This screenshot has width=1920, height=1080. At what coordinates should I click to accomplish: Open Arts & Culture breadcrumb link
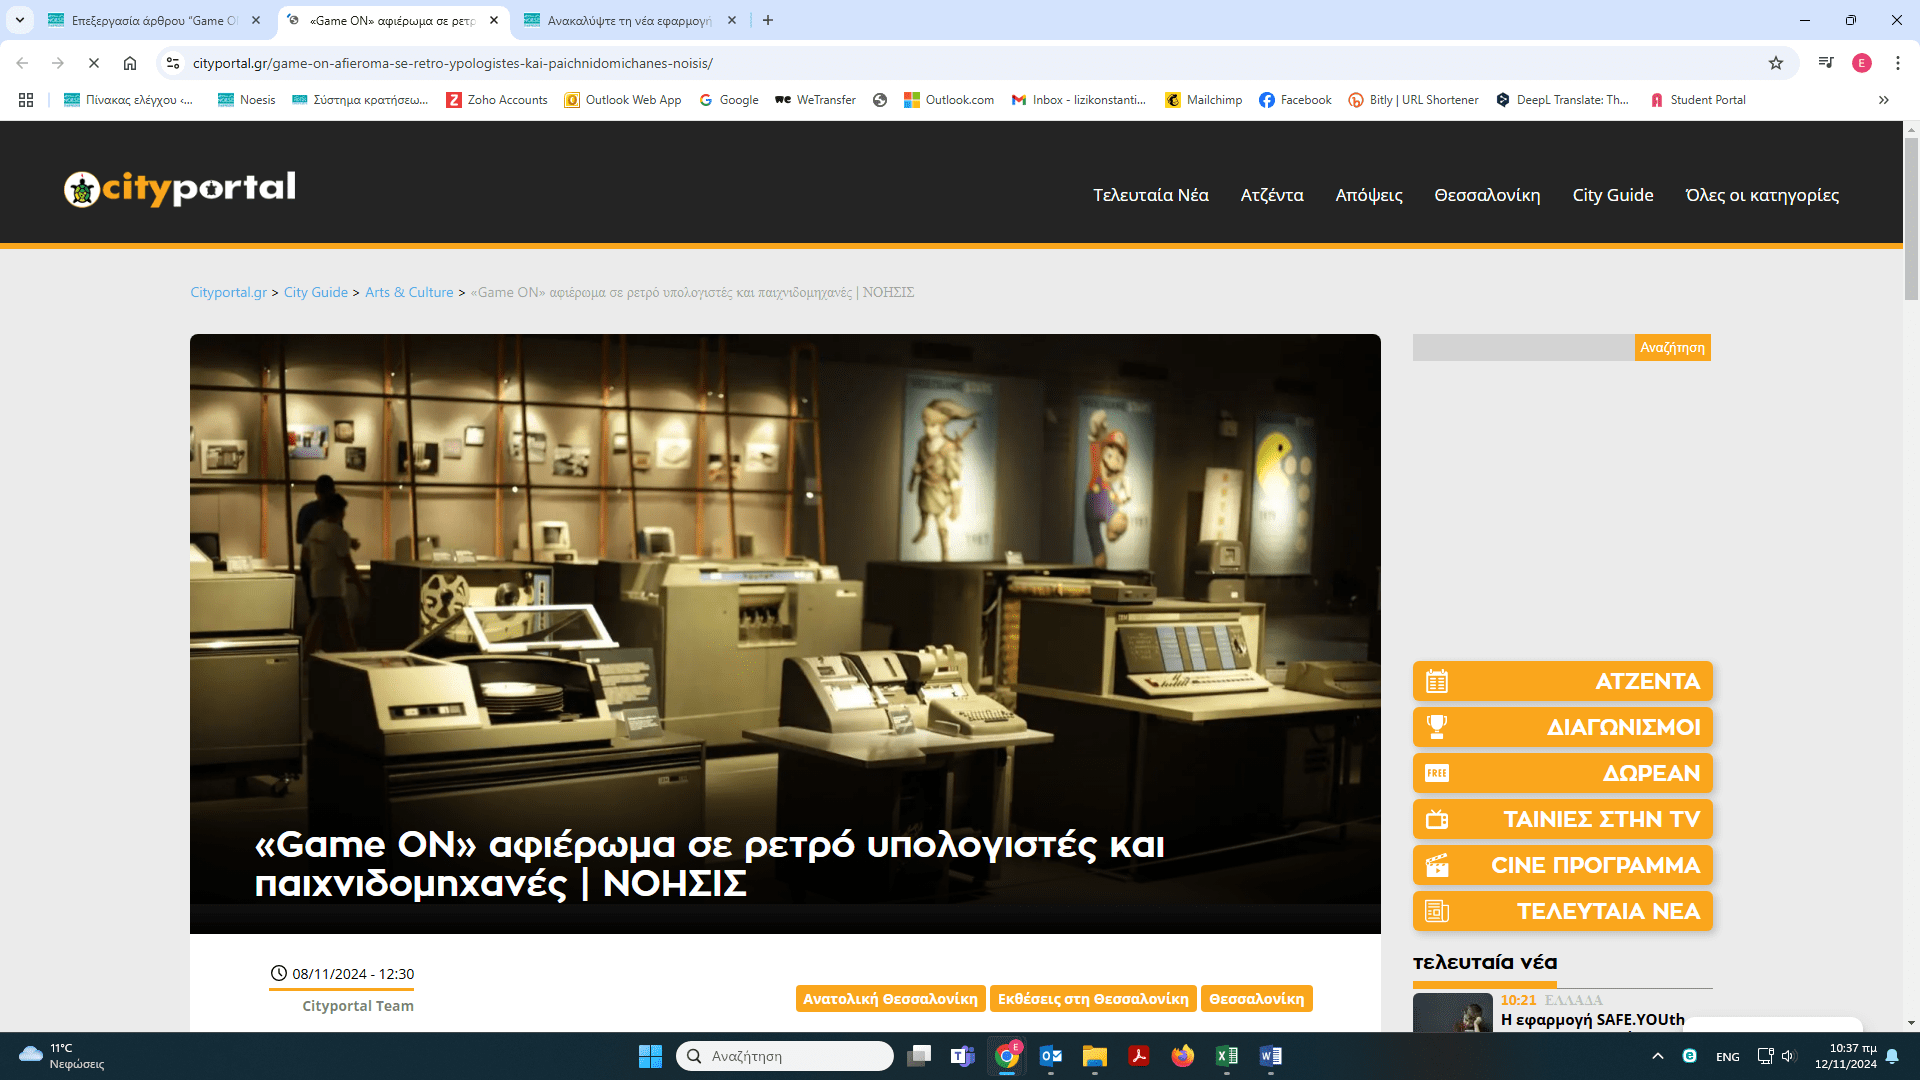(x=409, y=292)
